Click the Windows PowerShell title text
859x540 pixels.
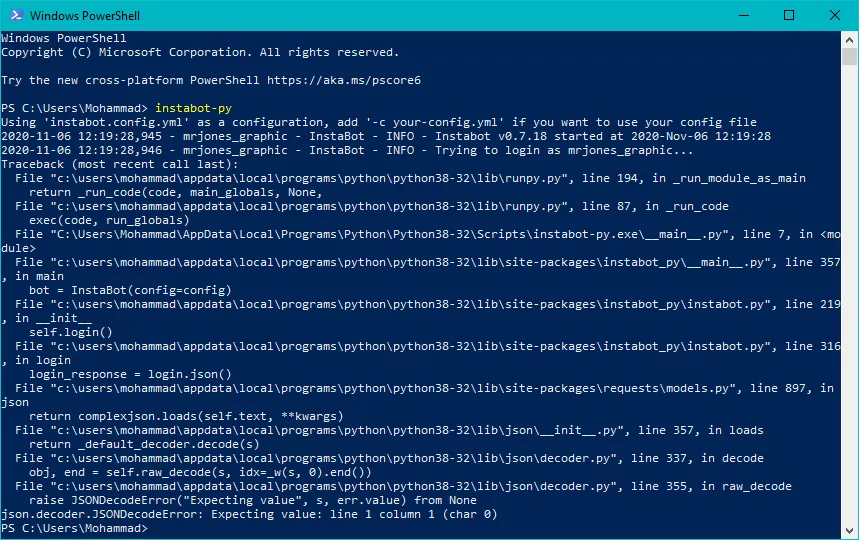[85, 16]
